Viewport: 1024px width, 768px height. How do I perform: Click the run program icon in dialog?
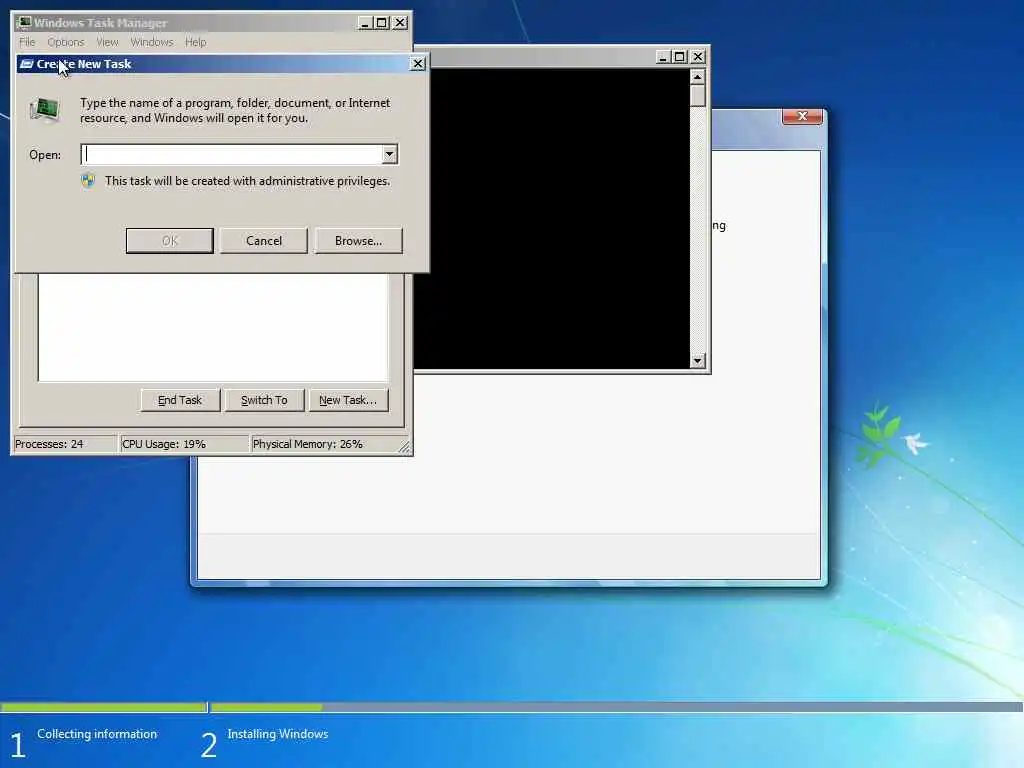pos(45,109)
